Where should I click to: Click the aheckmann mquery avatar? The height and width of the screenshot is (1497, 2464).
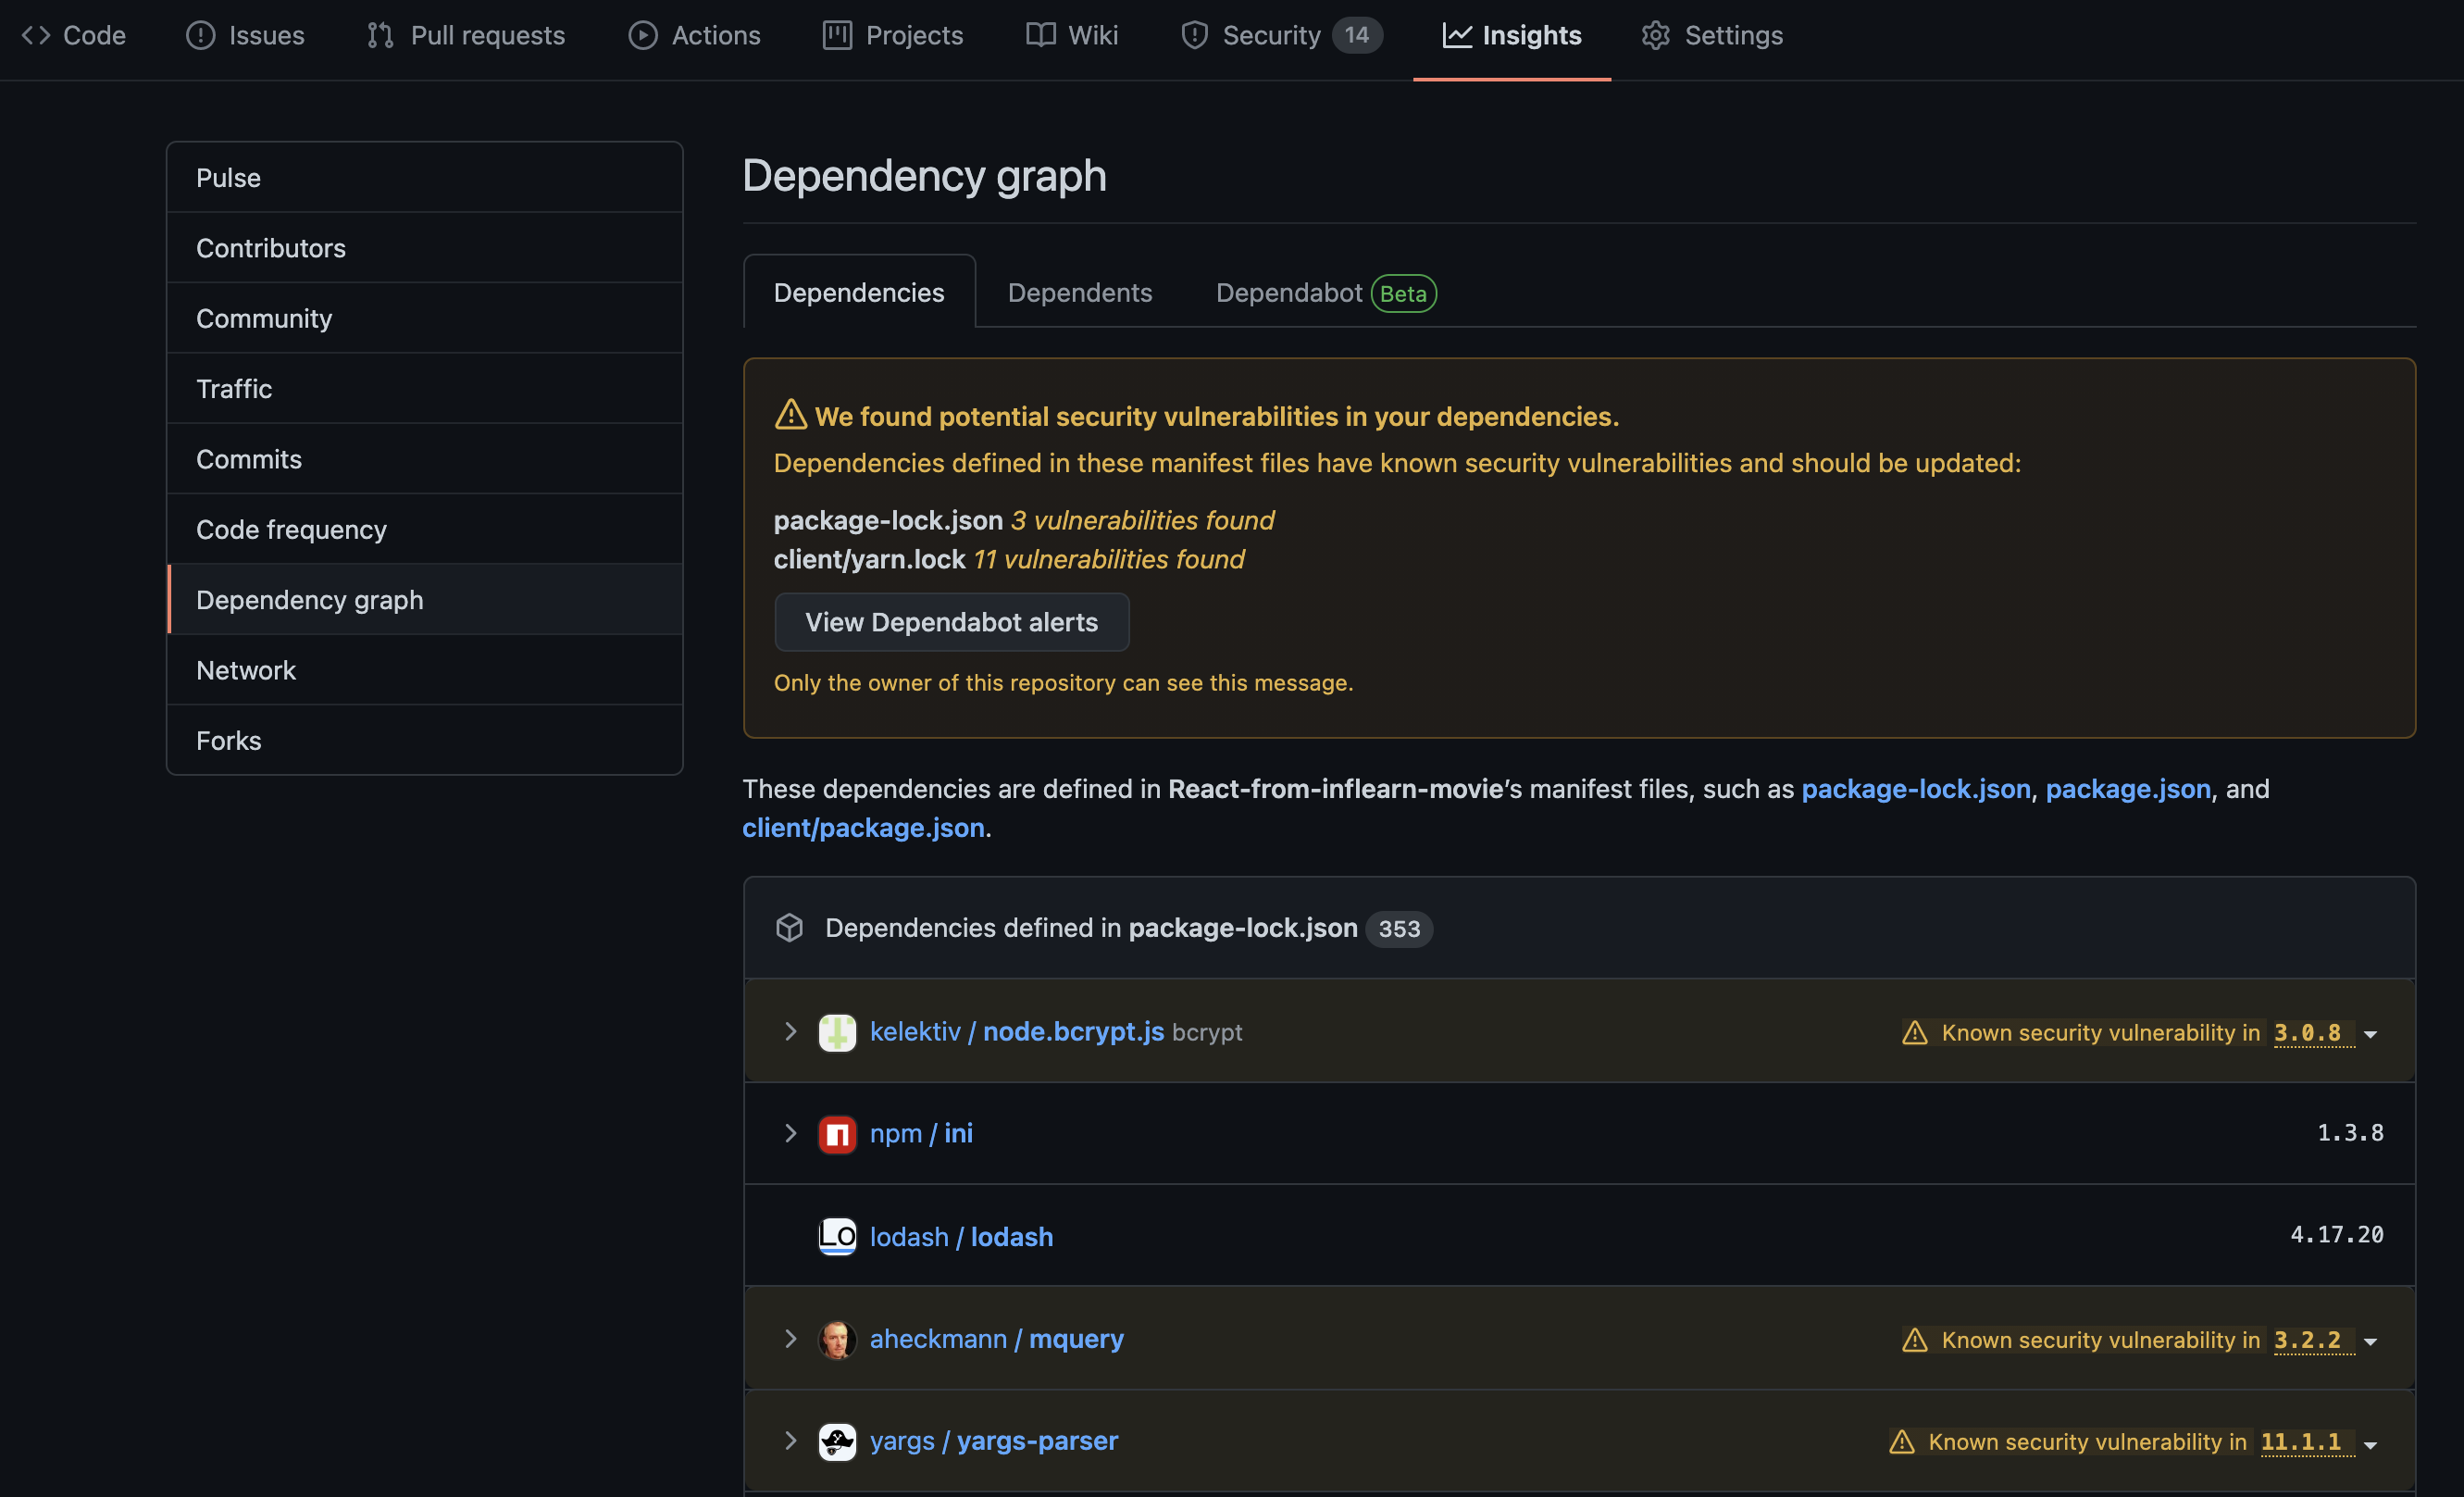pos(837,1339)
